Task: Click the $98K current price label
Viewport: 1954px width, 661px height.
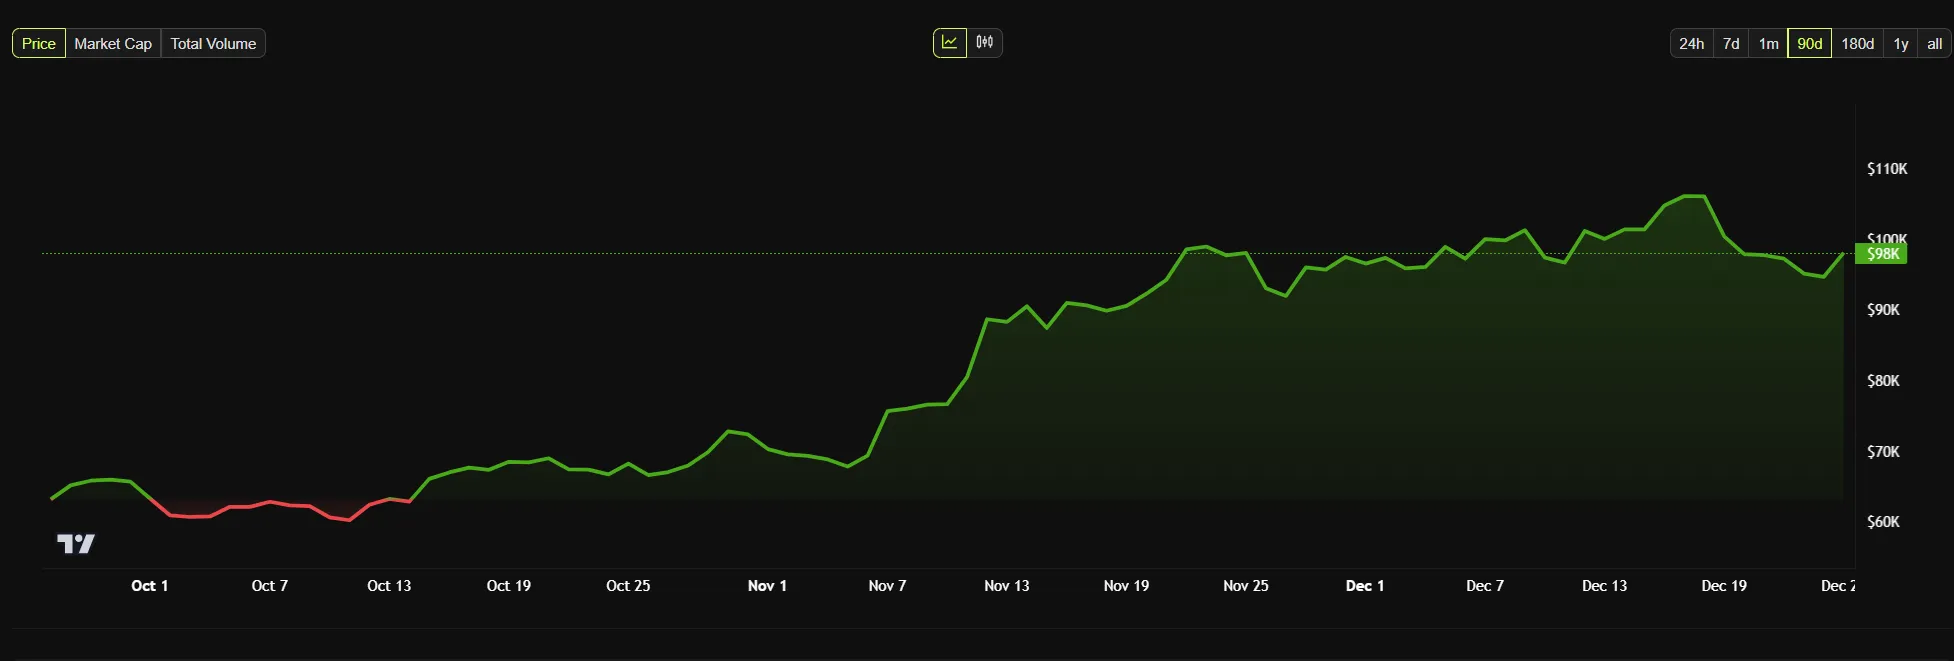Action: (x=1881, y=254)
